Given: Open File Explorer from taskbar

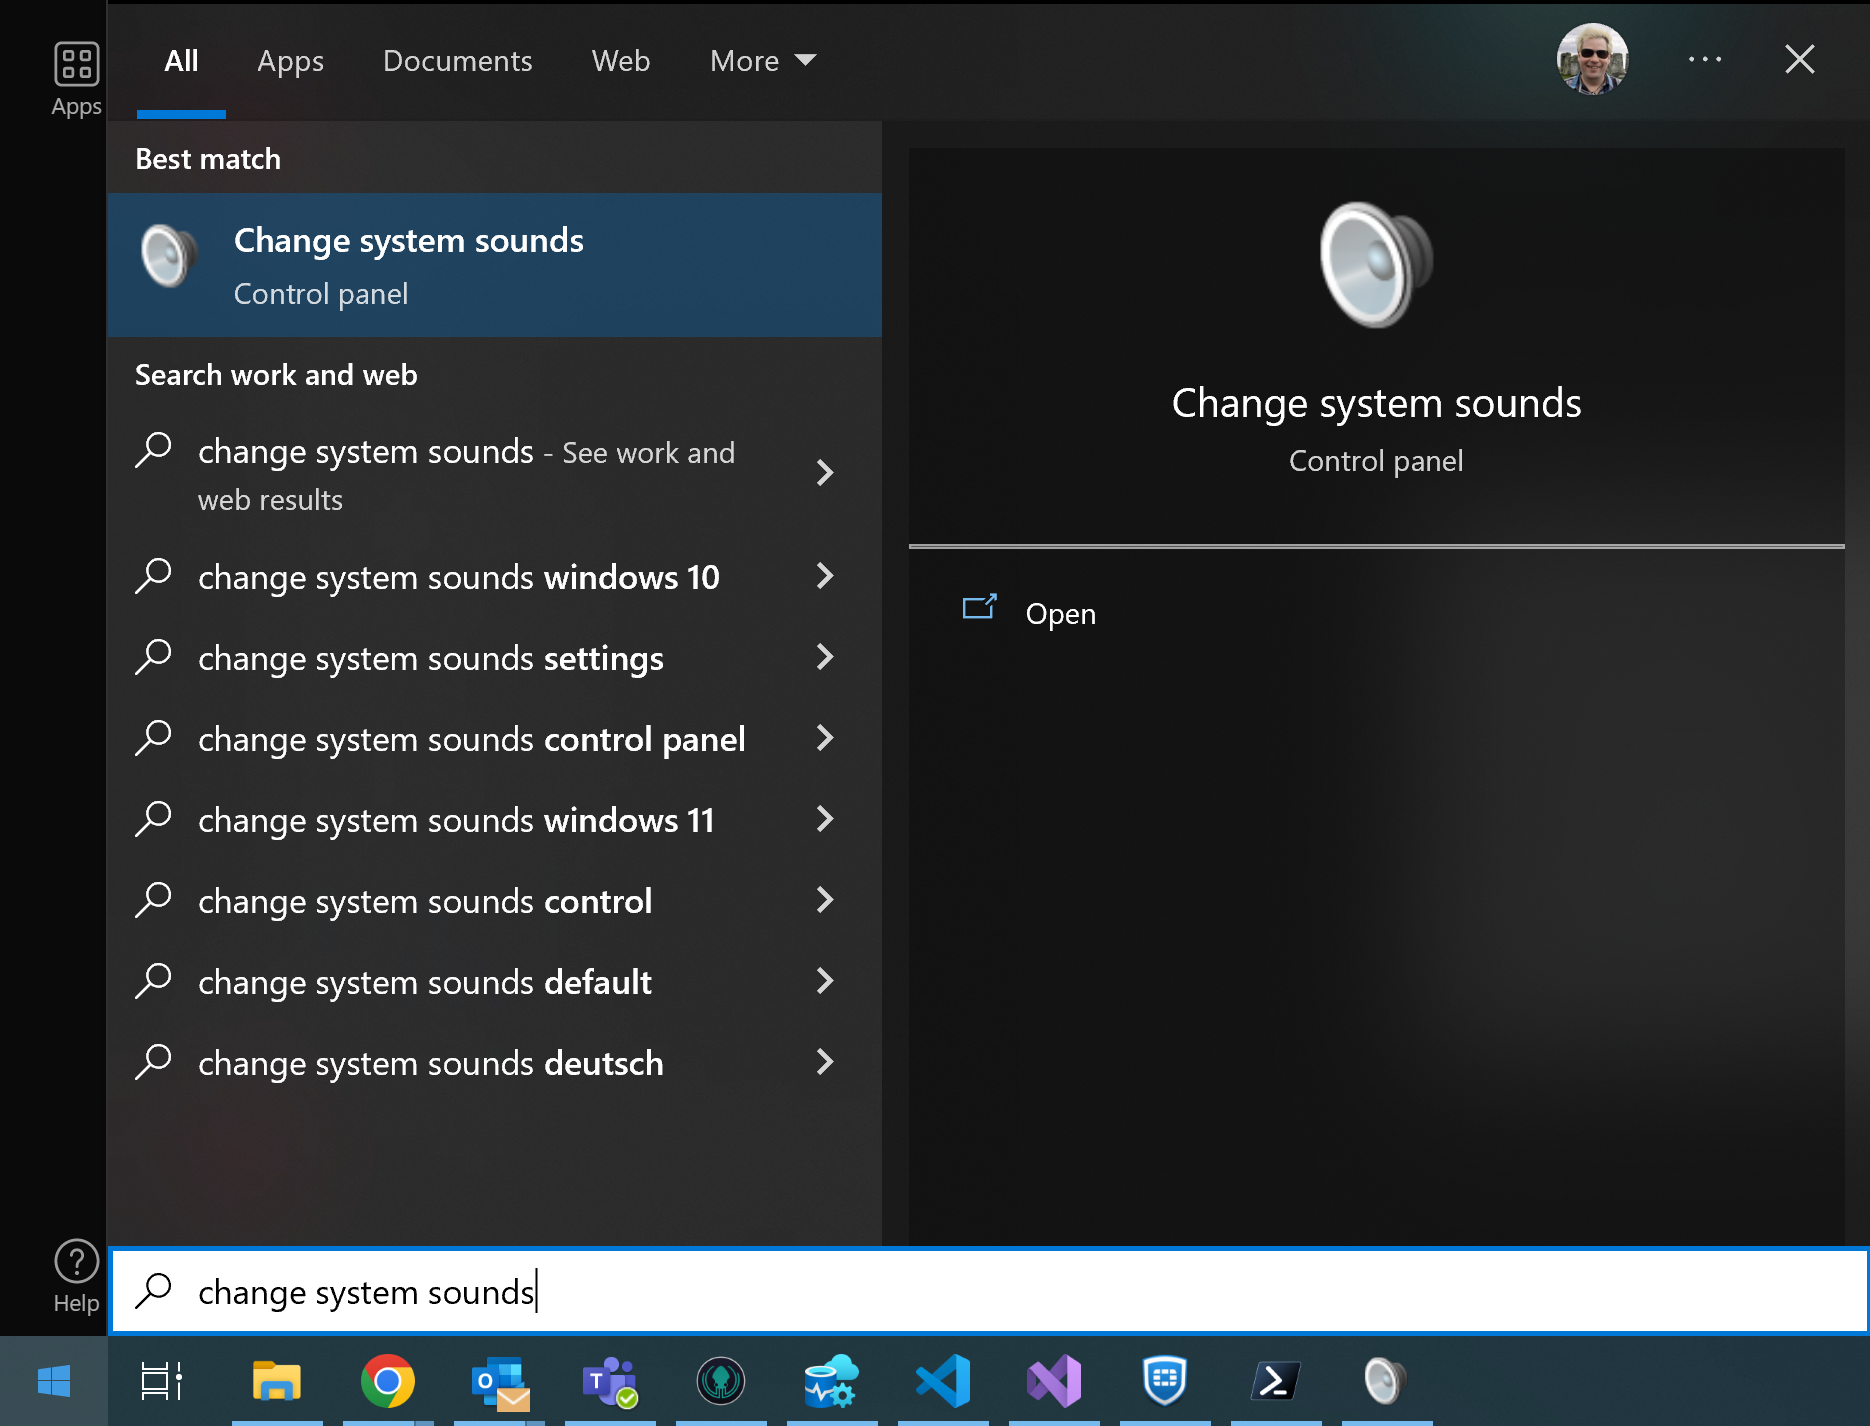Looking at the screenshot, I should (277, 1382).
